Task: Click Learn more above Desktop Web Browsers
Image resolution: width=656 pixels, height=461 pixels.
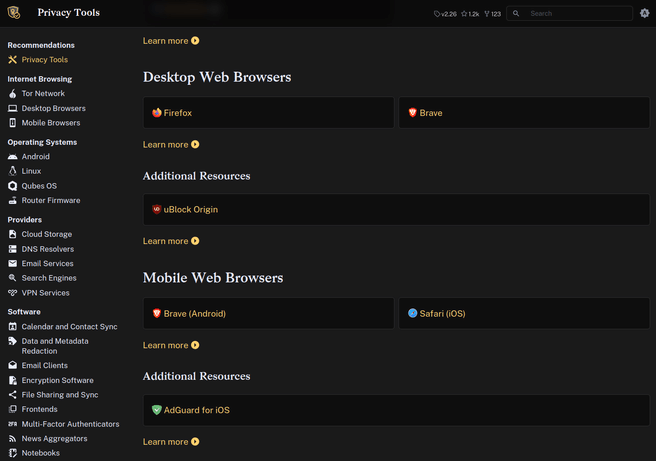Action: pos(171,41)
